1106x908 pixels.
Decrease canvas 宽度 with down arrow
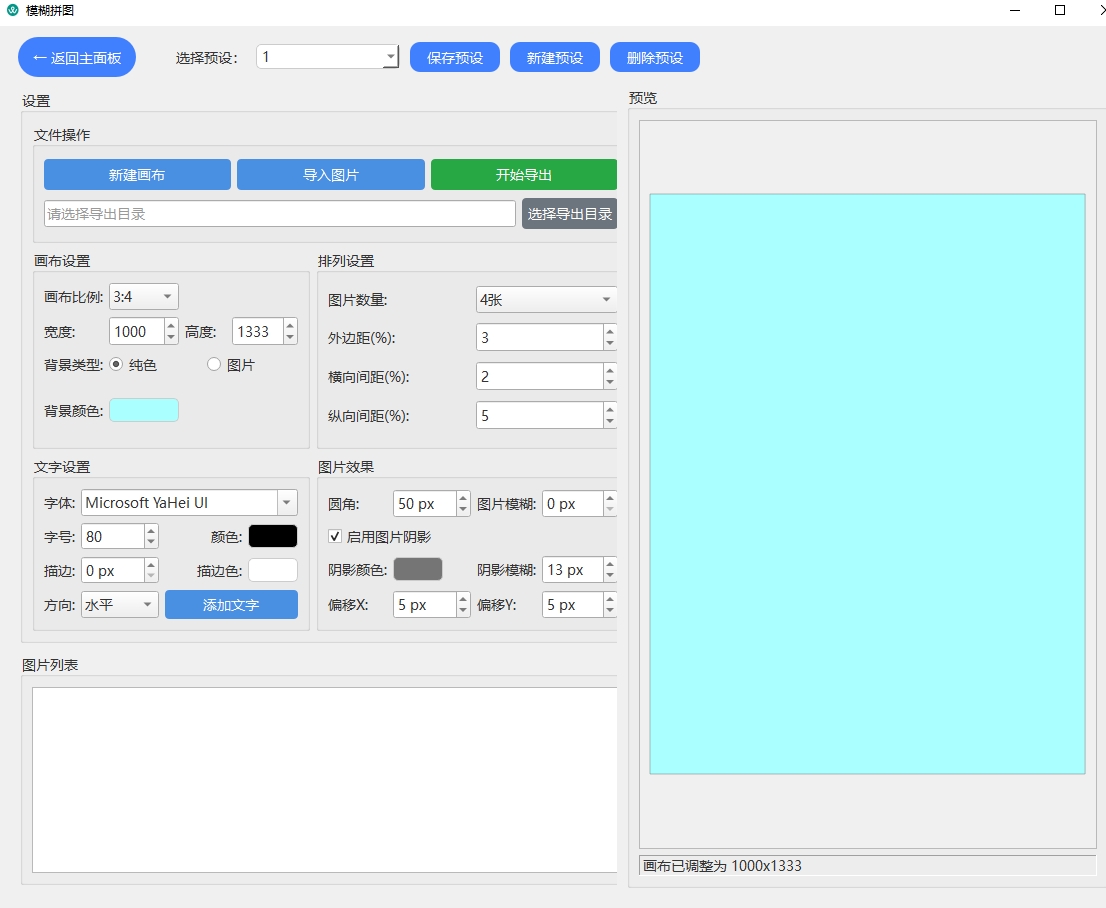pyautogui.click(x=171, y=338)
